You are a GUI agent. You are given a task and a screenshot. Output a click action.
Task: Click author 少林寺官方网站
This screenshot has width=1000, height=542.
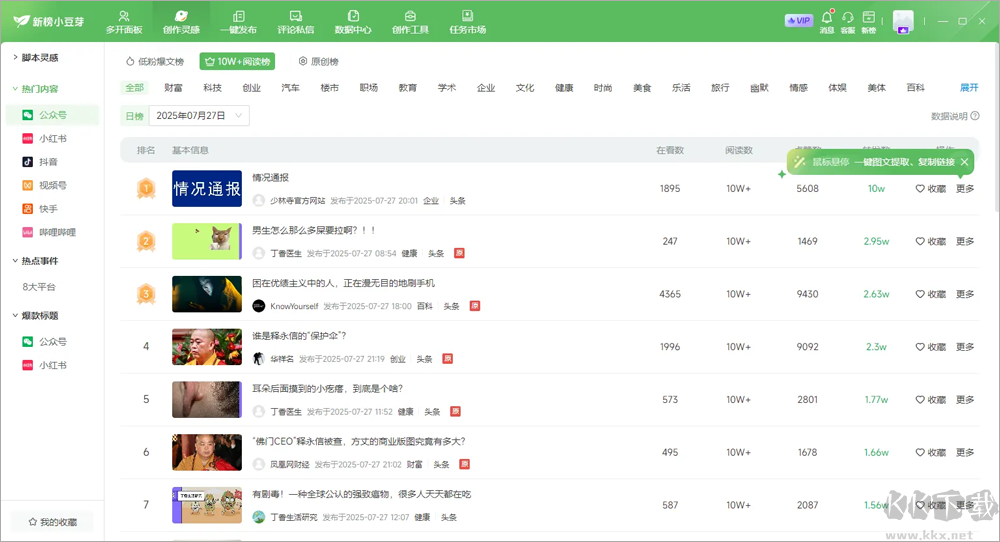coord(297,201)
